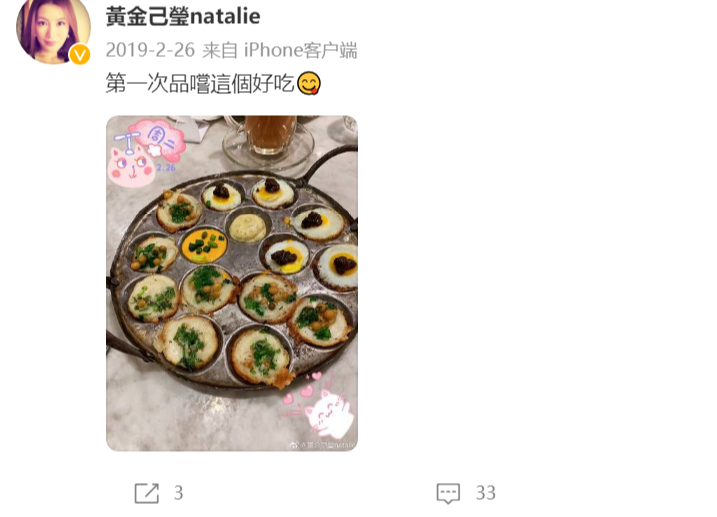Click the 来自 text before iPhone
717x517 pixels.
[x=220, y=50]
